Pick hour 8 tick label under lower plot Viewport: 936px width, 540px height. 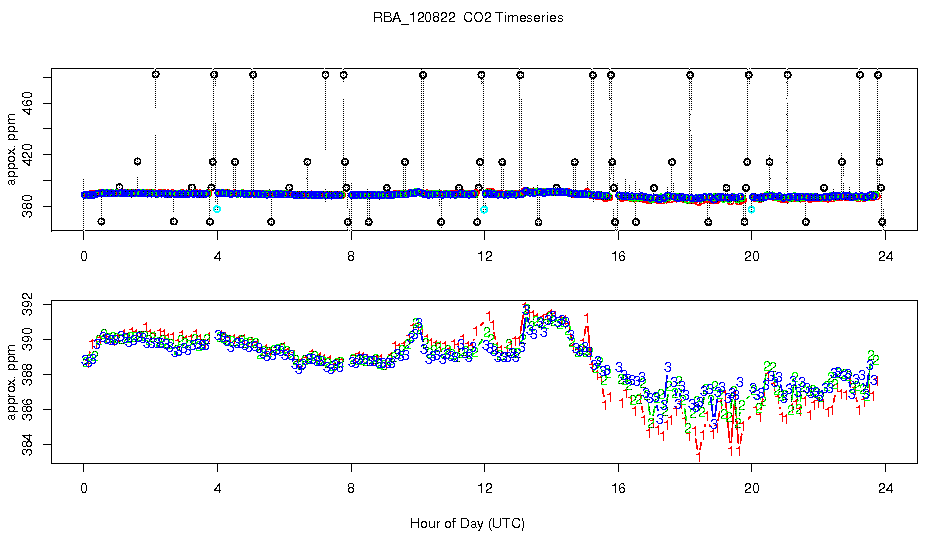click(x=351, y=489)
